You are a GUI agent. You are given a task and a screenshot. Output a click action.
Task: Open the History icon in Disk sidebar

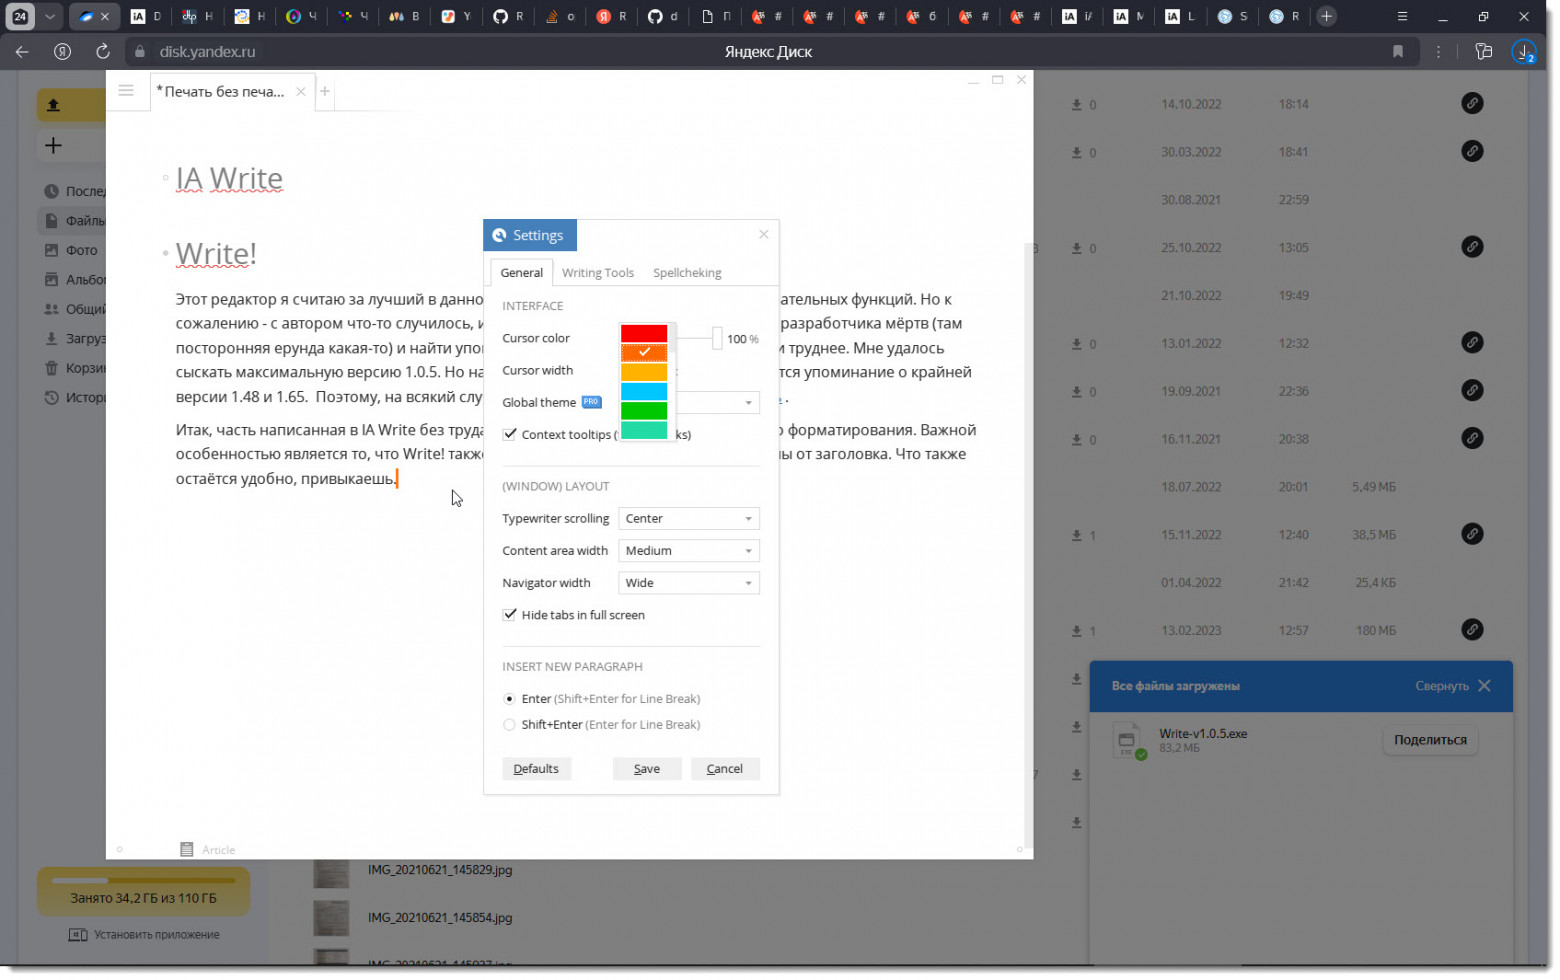pyautogui.click(x=52, y=398)
